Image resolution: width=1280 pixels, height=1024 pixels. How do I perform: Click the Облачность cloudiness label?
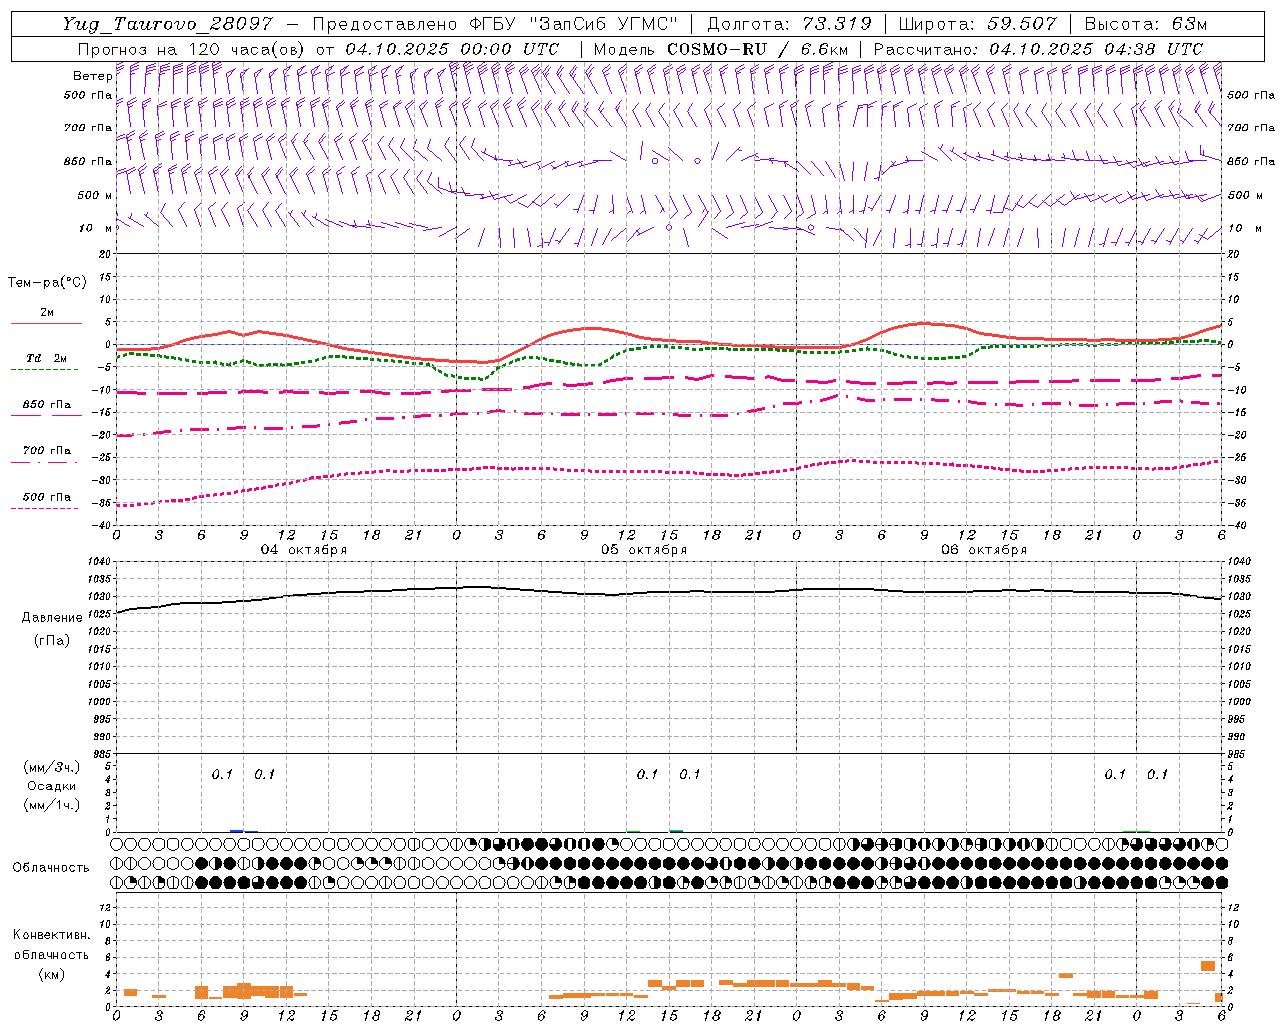coord(51,868)
